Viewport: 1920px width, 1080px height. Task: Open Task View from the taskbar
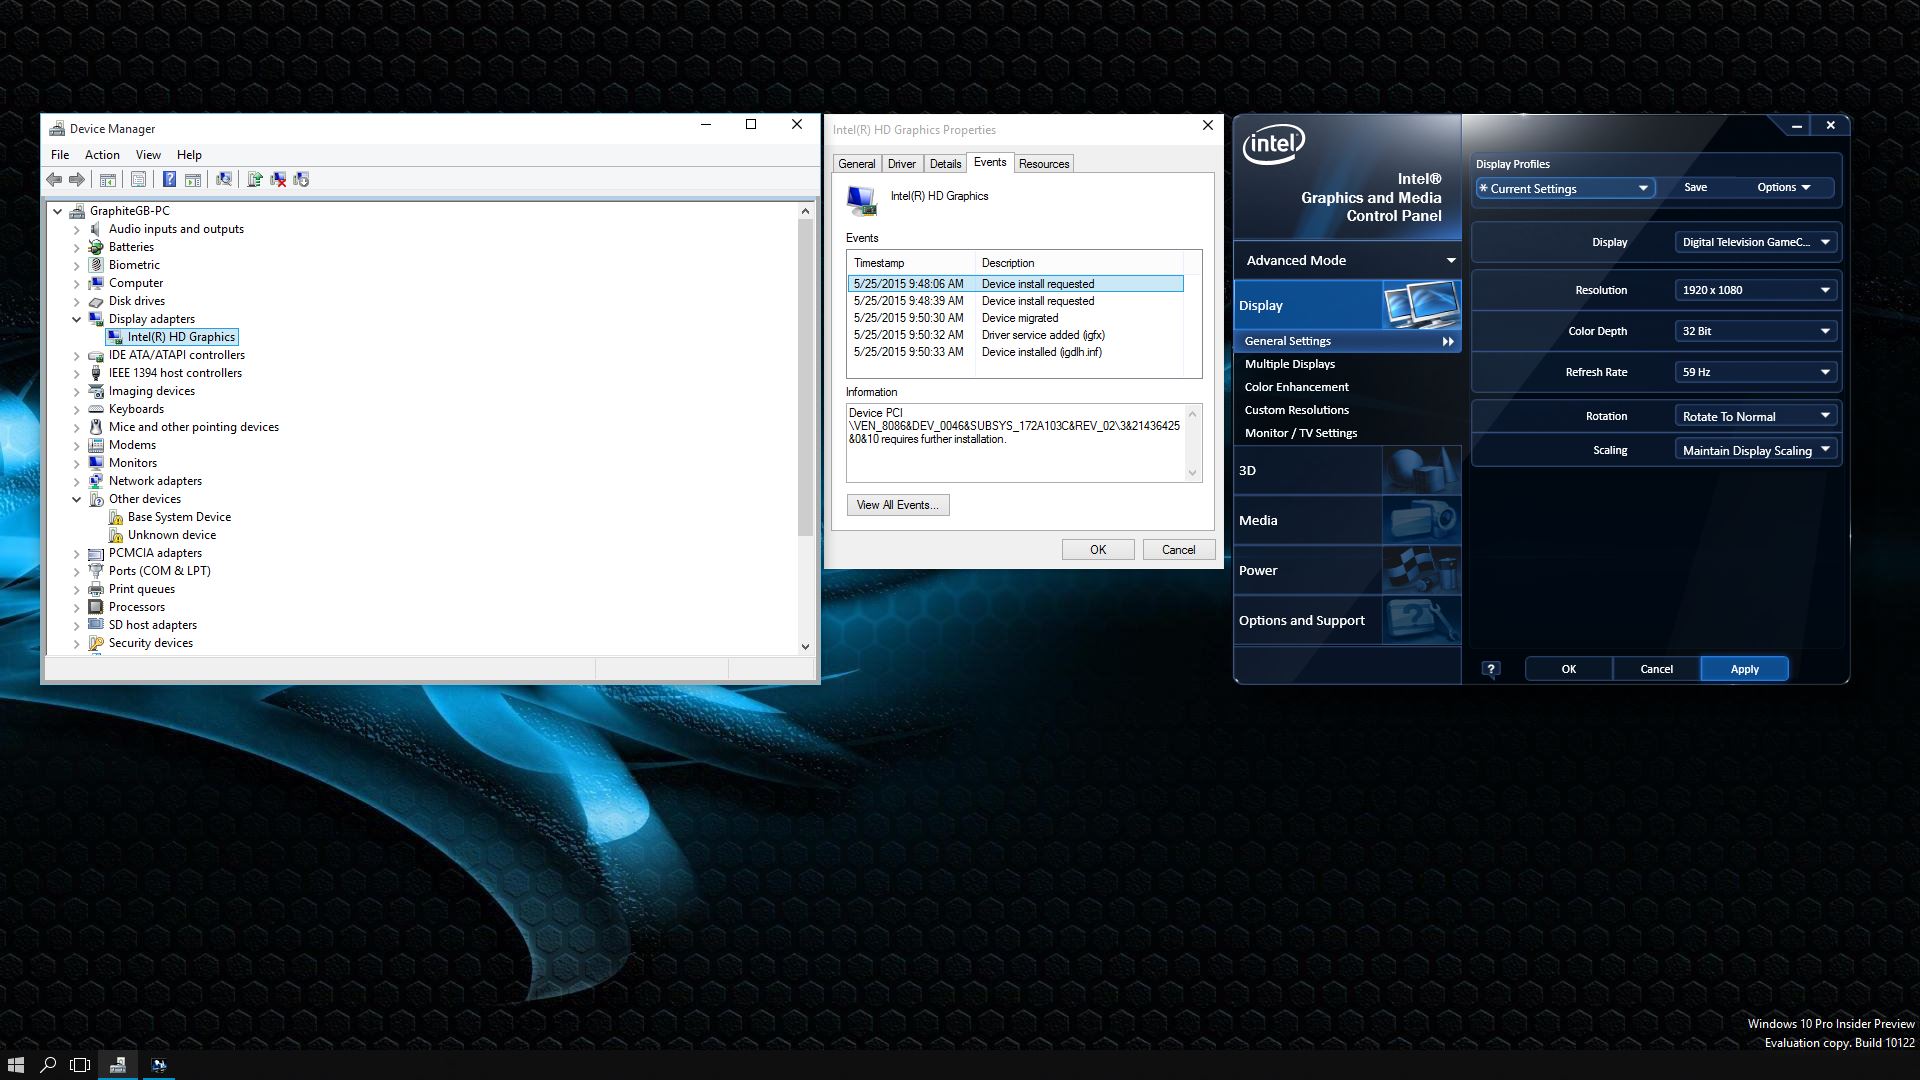pyautogui.click(x=80, y=1065)
